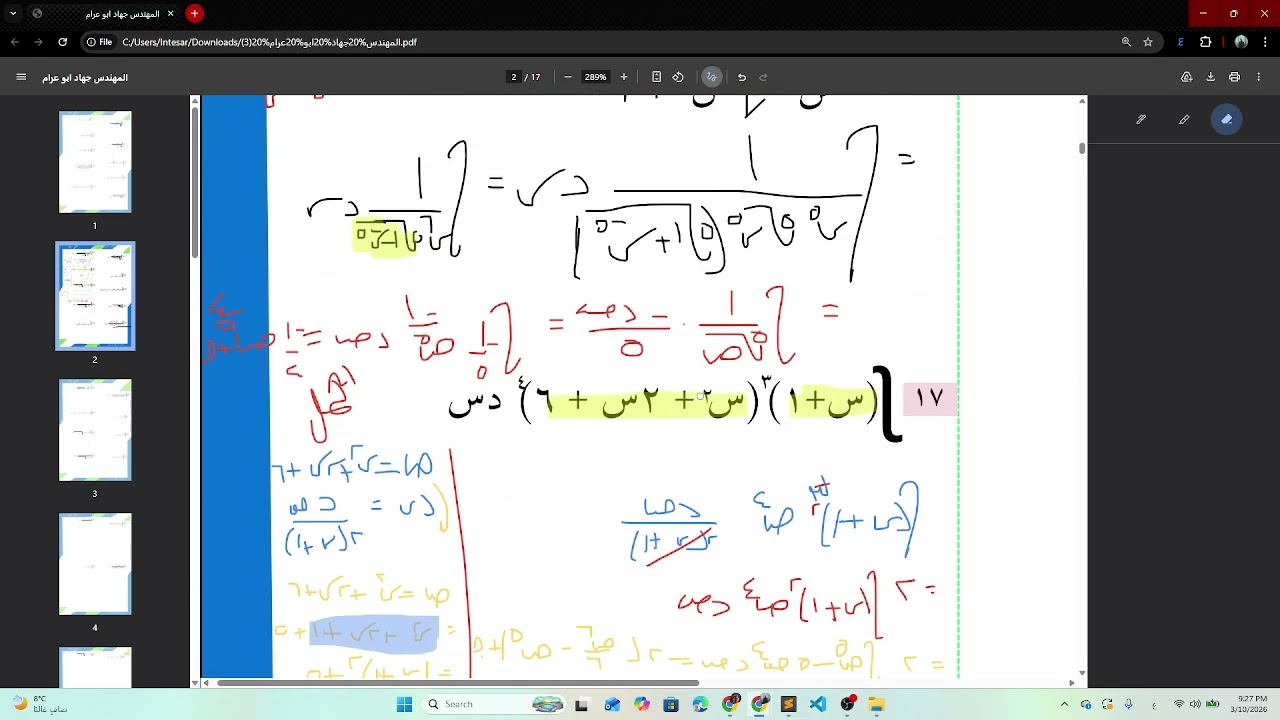Open Chrome zoom indicator in address bar
1280x720 pixels.
pos(1126,42)
